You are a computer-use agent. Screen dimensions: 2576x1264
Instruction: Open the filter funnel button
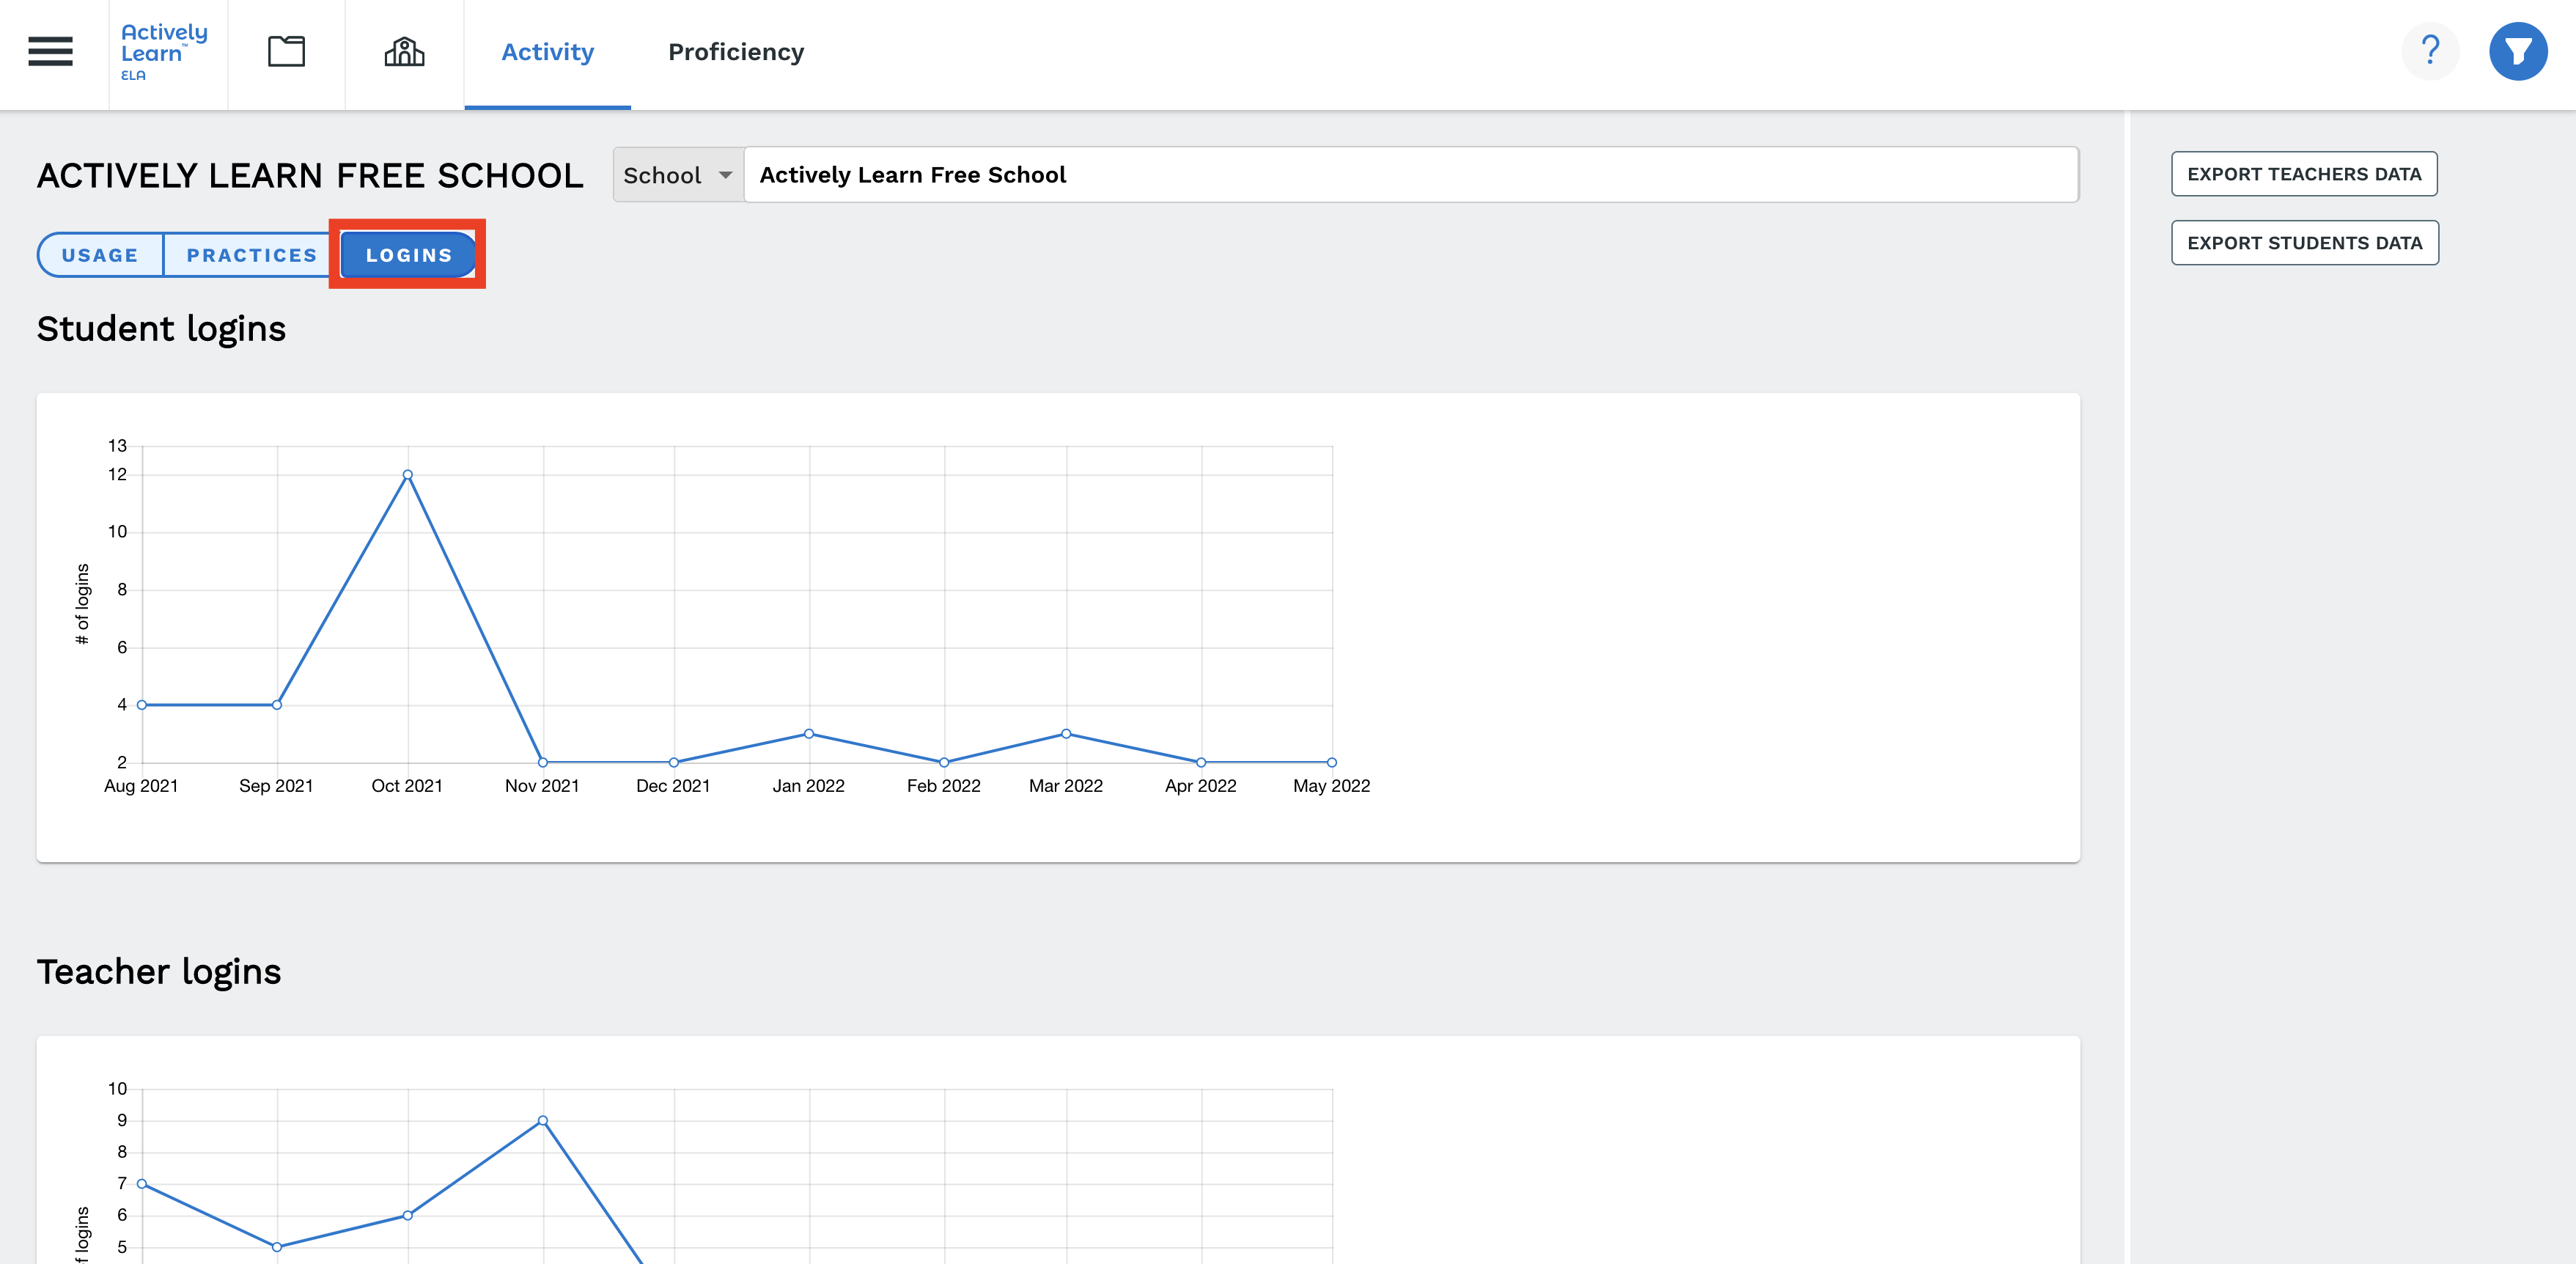(2518, 51)
